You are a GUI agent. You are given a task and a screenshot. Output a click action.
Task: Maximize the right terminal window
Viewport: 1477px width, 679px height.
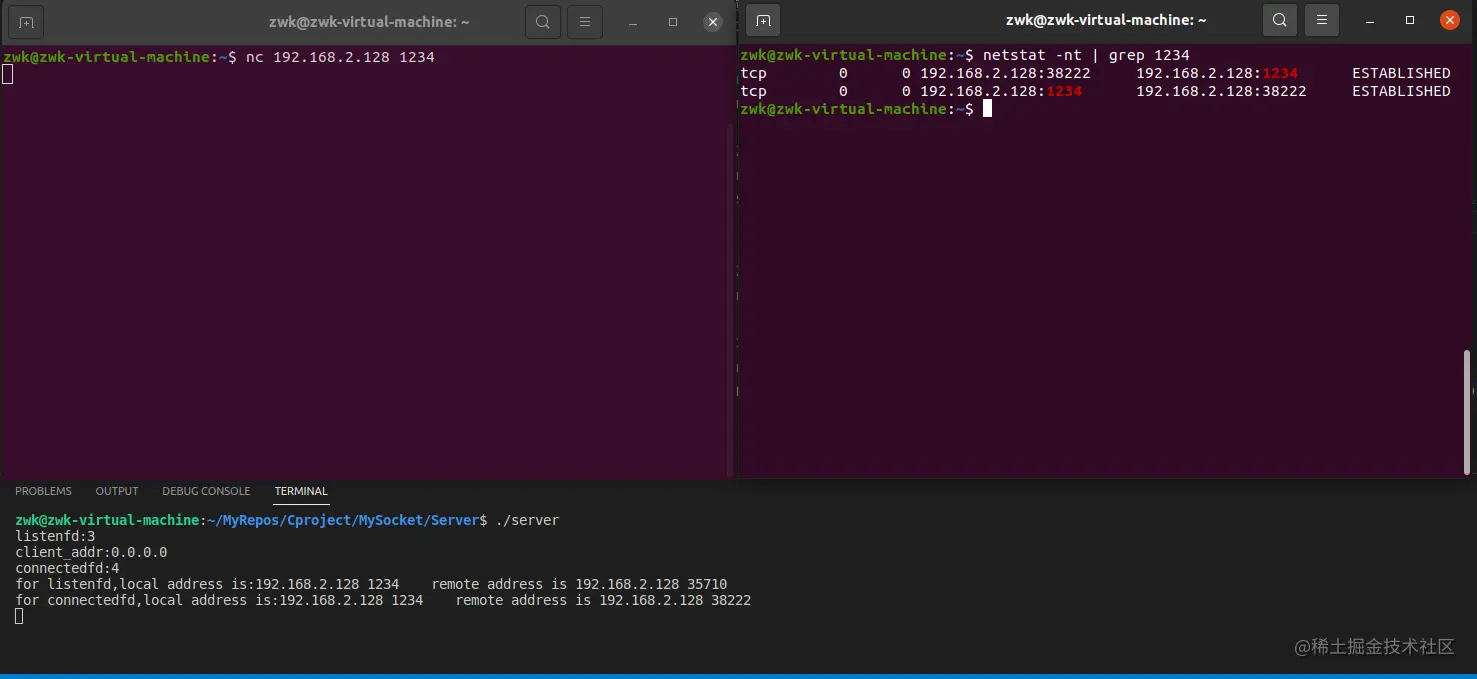coord(1410,20)
